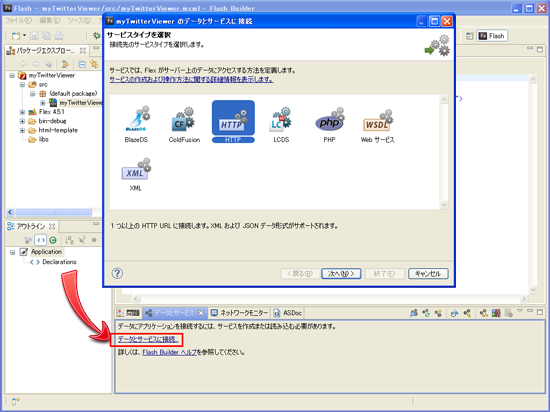The image size is (550, 412).
Task: Click the Open Perspective icon near Flash
Action: (470, 36)
